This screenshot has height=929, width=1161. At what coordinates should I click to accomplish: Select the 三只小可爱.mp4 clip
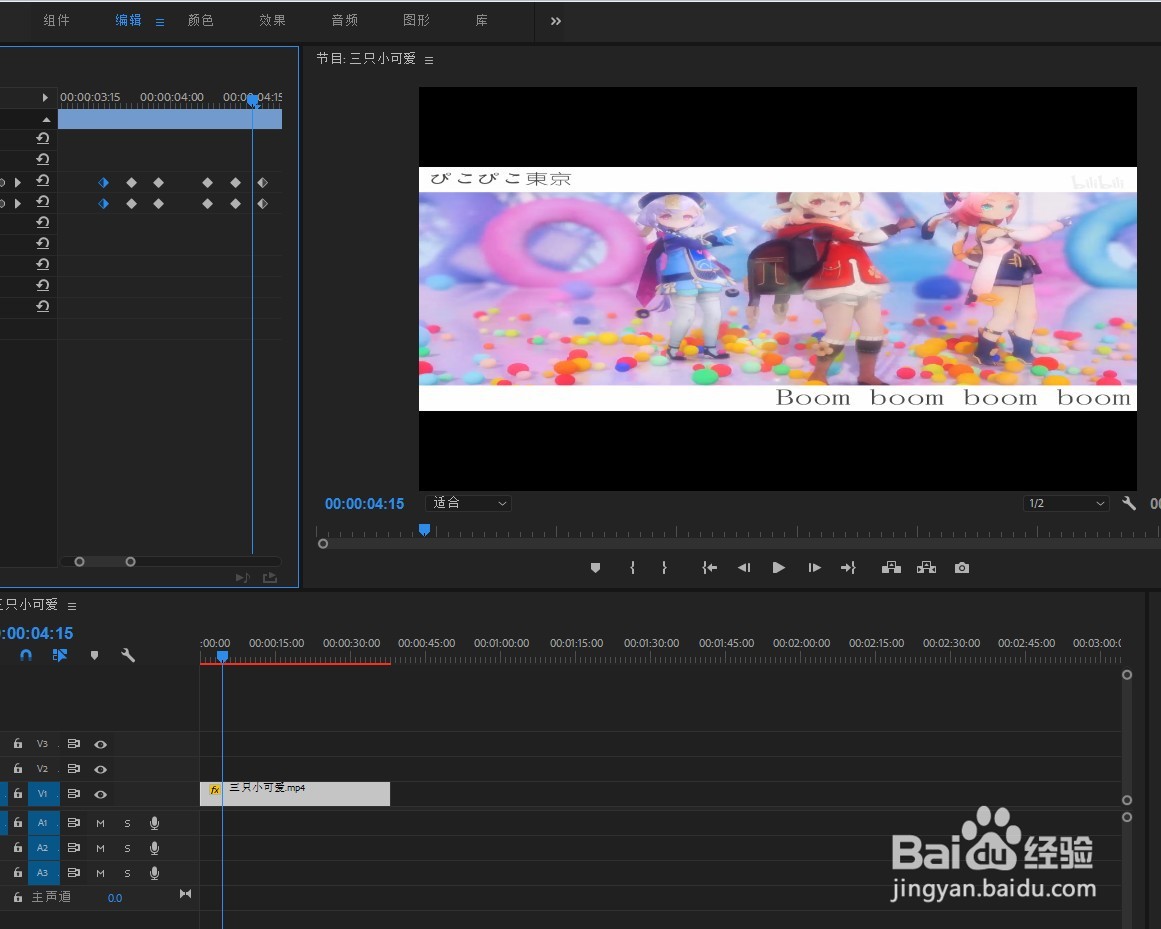(x=295, y=794)
